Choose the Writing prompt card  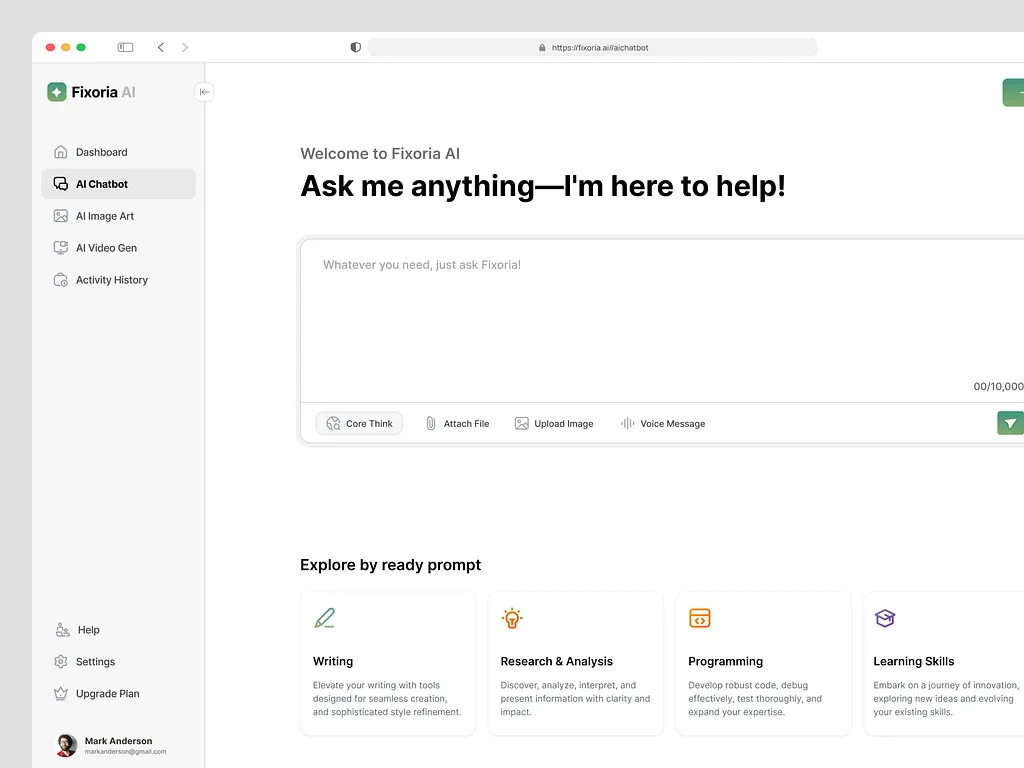388,663
